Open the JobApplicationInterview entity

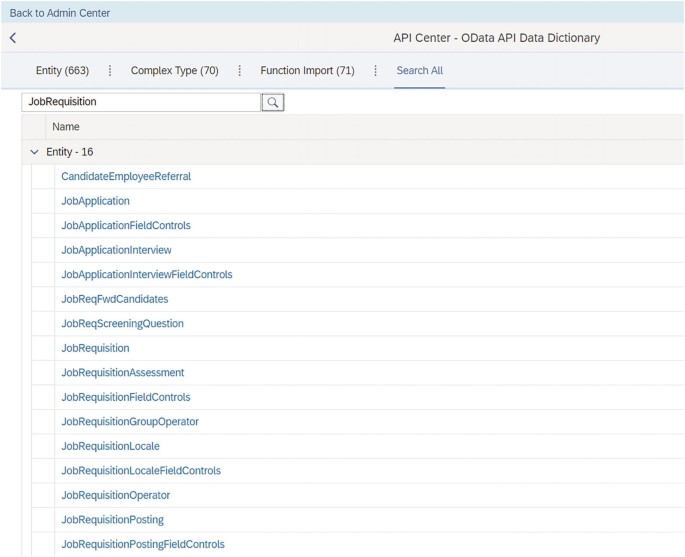click(x=116, y=250)
